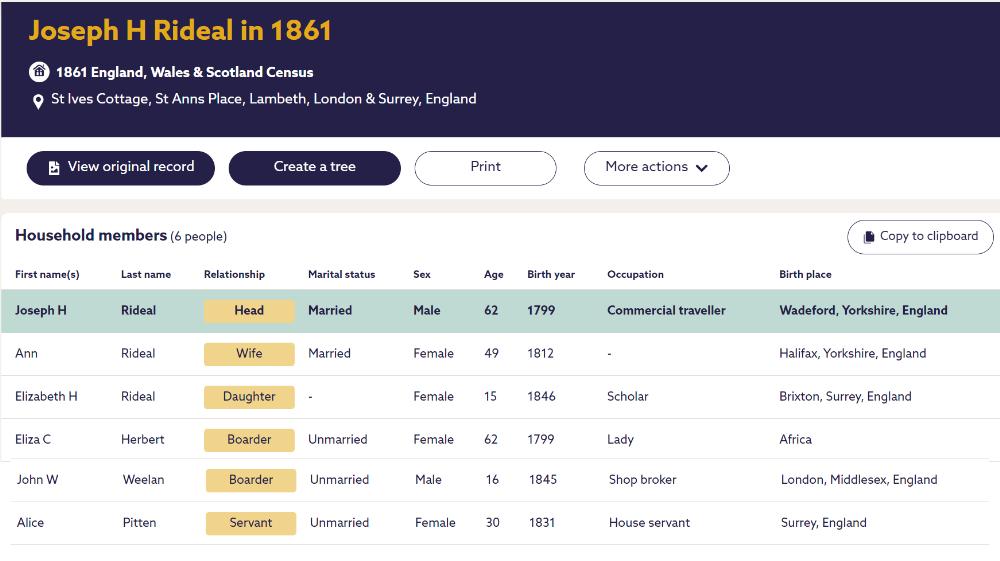Image resolution: width=1000 pixels, height=561 pixels.
Task: Click the St Ives Cottage address text
Action: 263,99
